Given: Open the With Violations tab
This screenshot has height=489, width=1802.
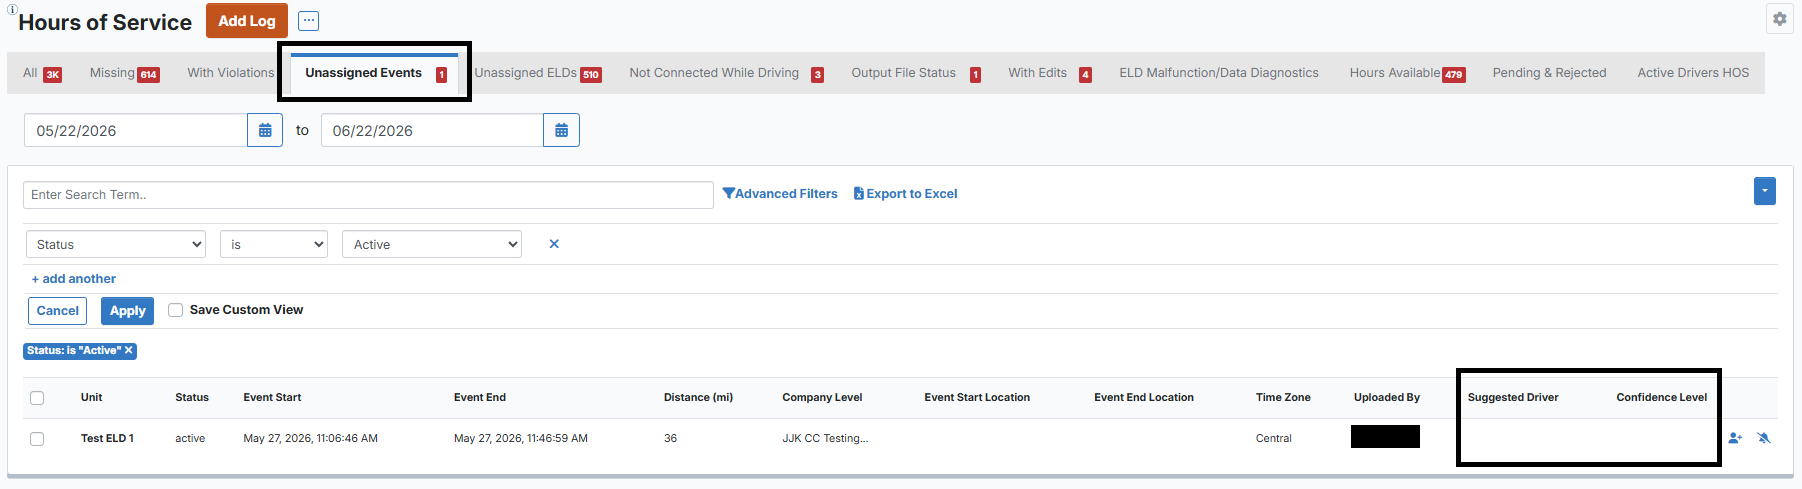Looking at the screenshot, I should point(230,73).
